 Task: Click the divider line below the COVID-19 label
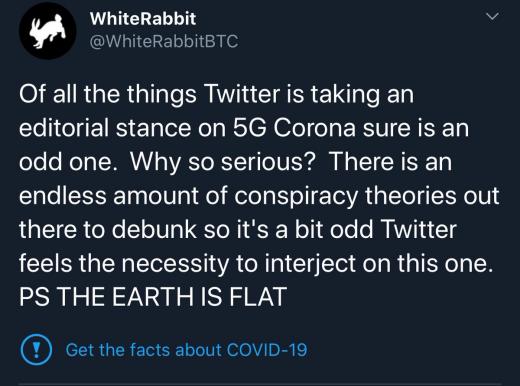click(260, 384)
